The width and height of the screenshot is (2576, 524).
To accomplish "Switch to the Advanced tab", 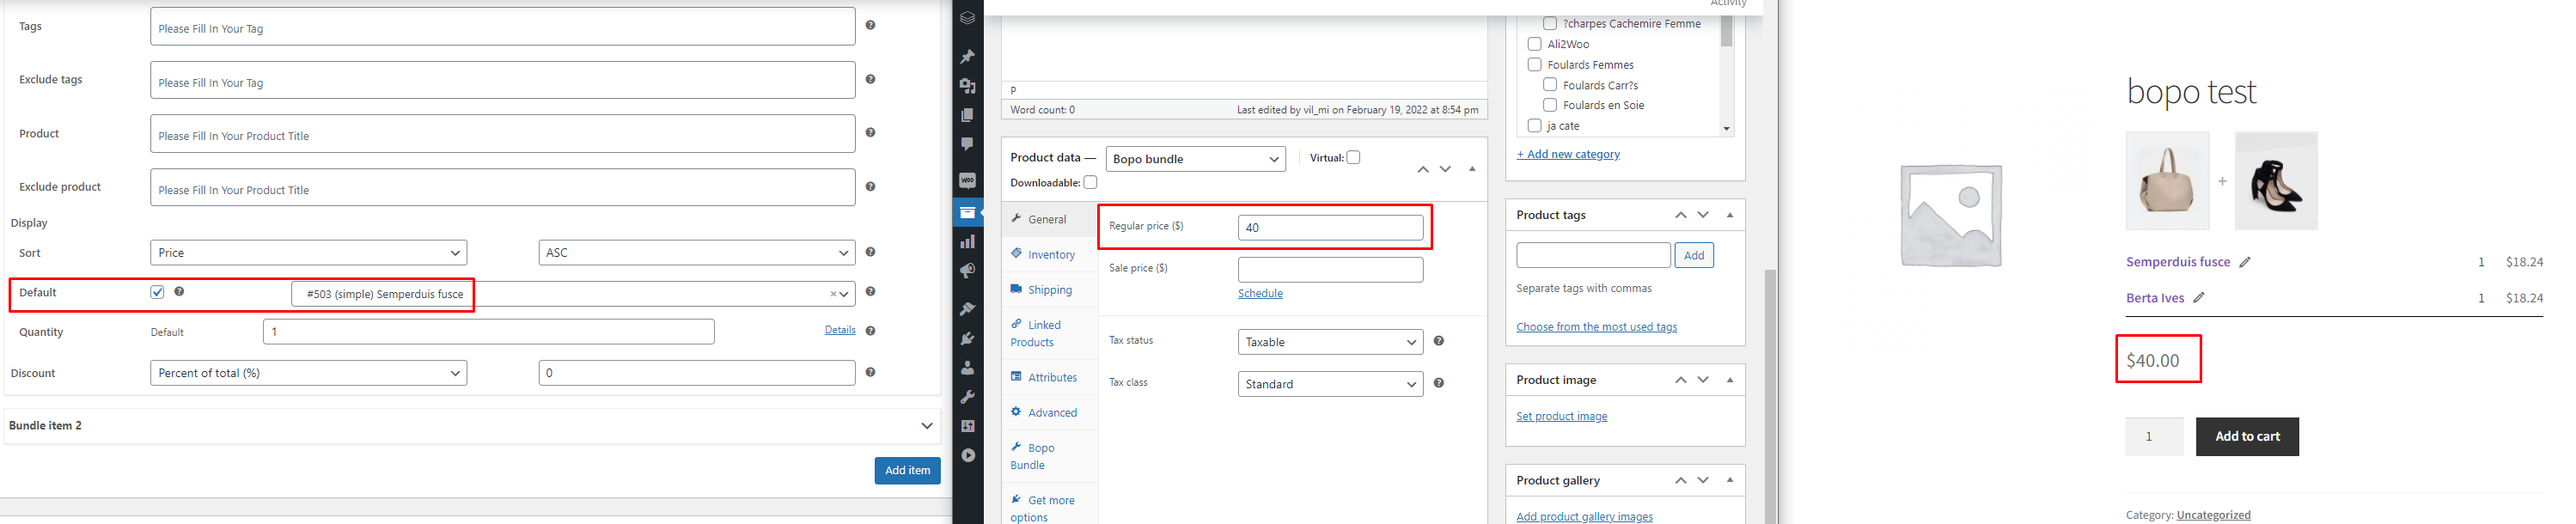I will coord(1050,412).
